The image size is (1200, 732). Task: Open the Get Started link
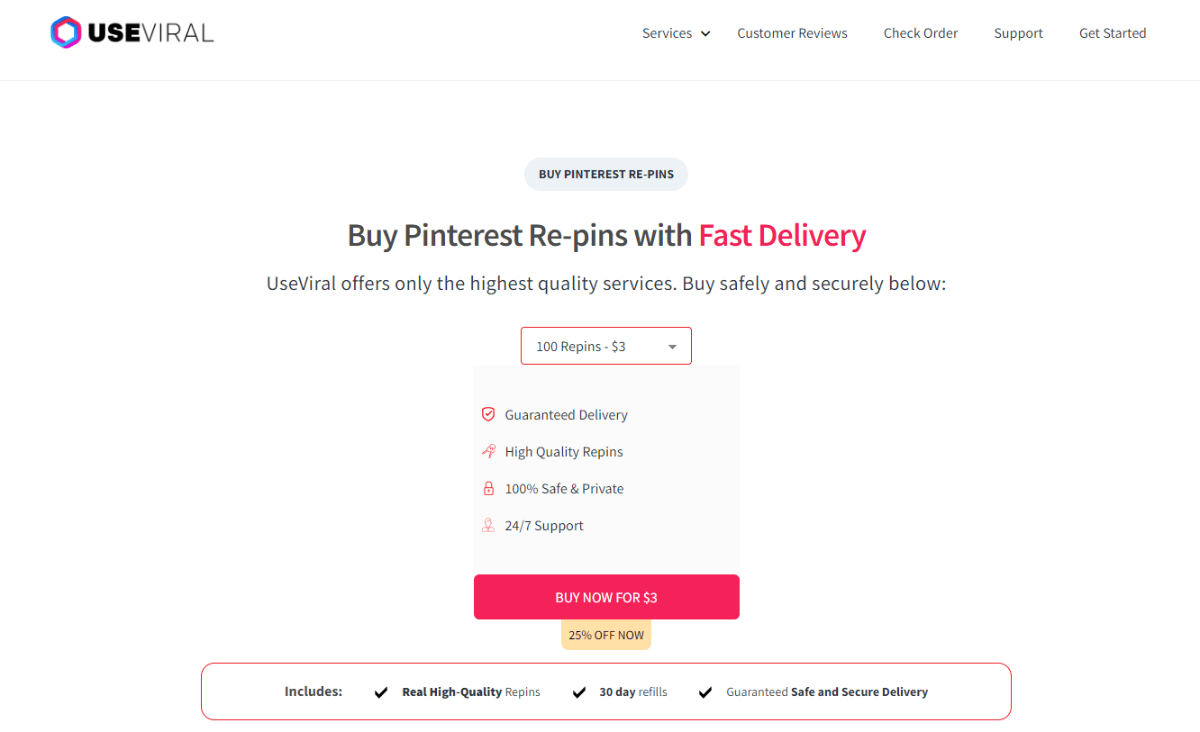(x=1112, y=33)
